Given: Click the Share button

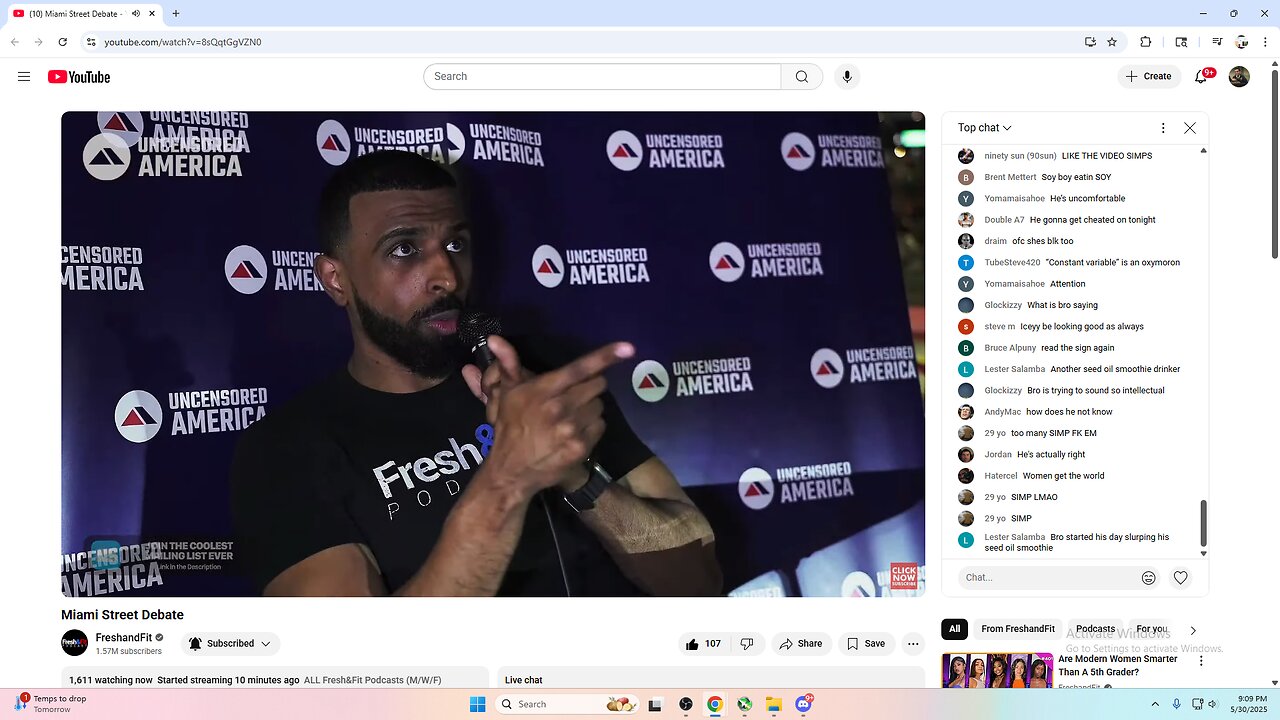Looking at the screenshot, I should 800,644.
